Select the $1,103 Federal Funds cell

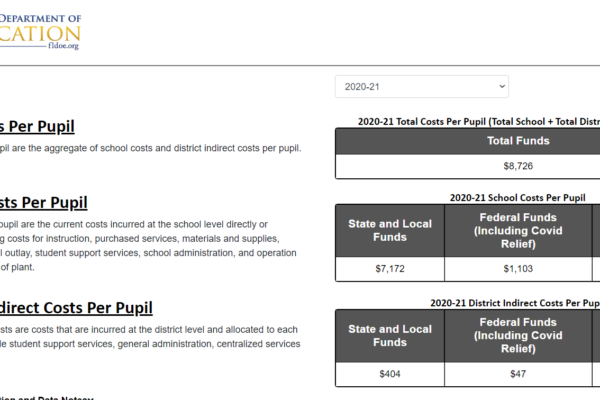(x=518, y=269)
